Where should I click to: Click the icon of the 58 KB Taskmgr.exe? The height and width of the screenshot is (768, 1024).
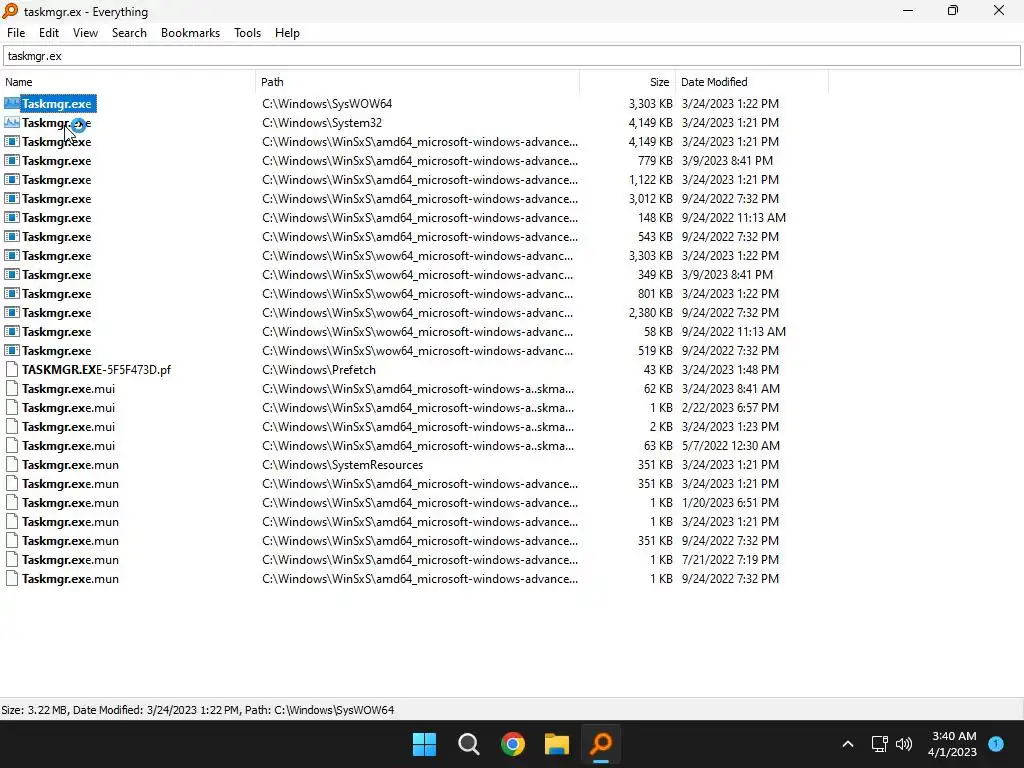pyautogui.click(x=12, y=331)
